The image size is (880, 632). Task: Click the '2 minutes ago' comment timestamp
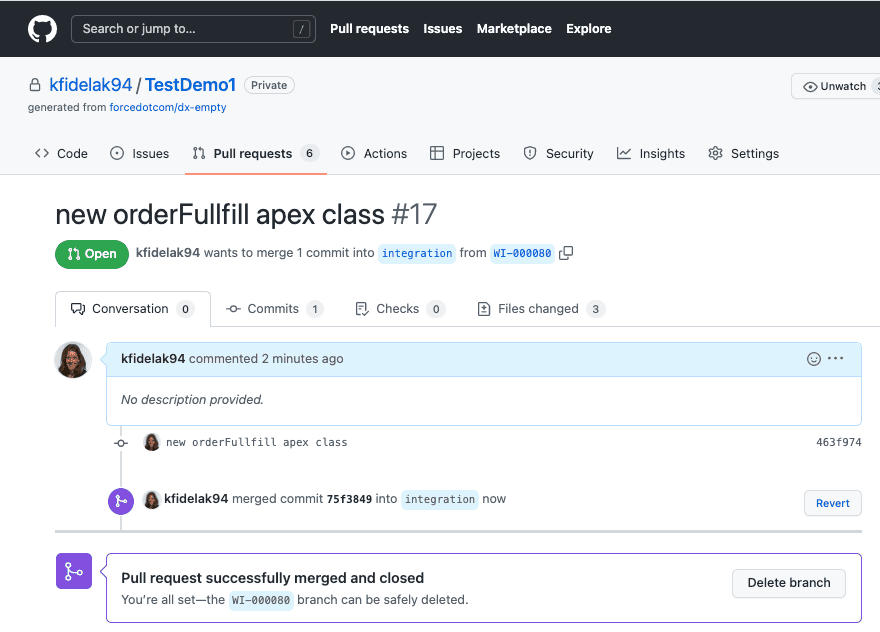pos(302,359)
